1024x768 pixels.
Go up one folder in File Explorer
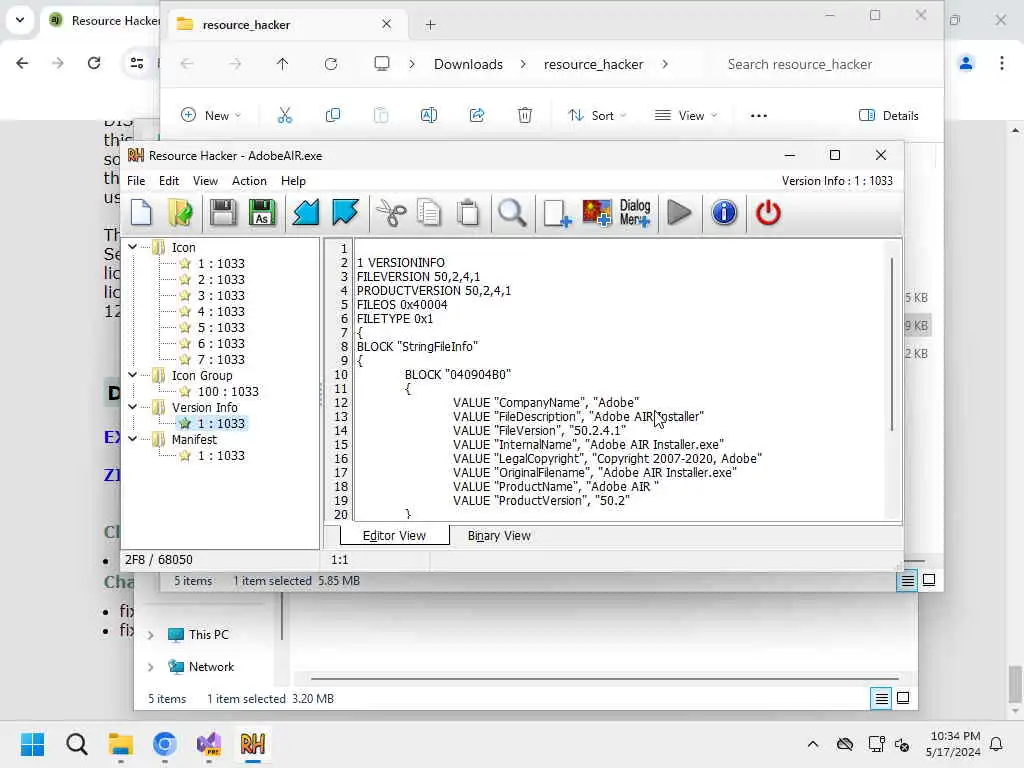click(x=282, y=64)
